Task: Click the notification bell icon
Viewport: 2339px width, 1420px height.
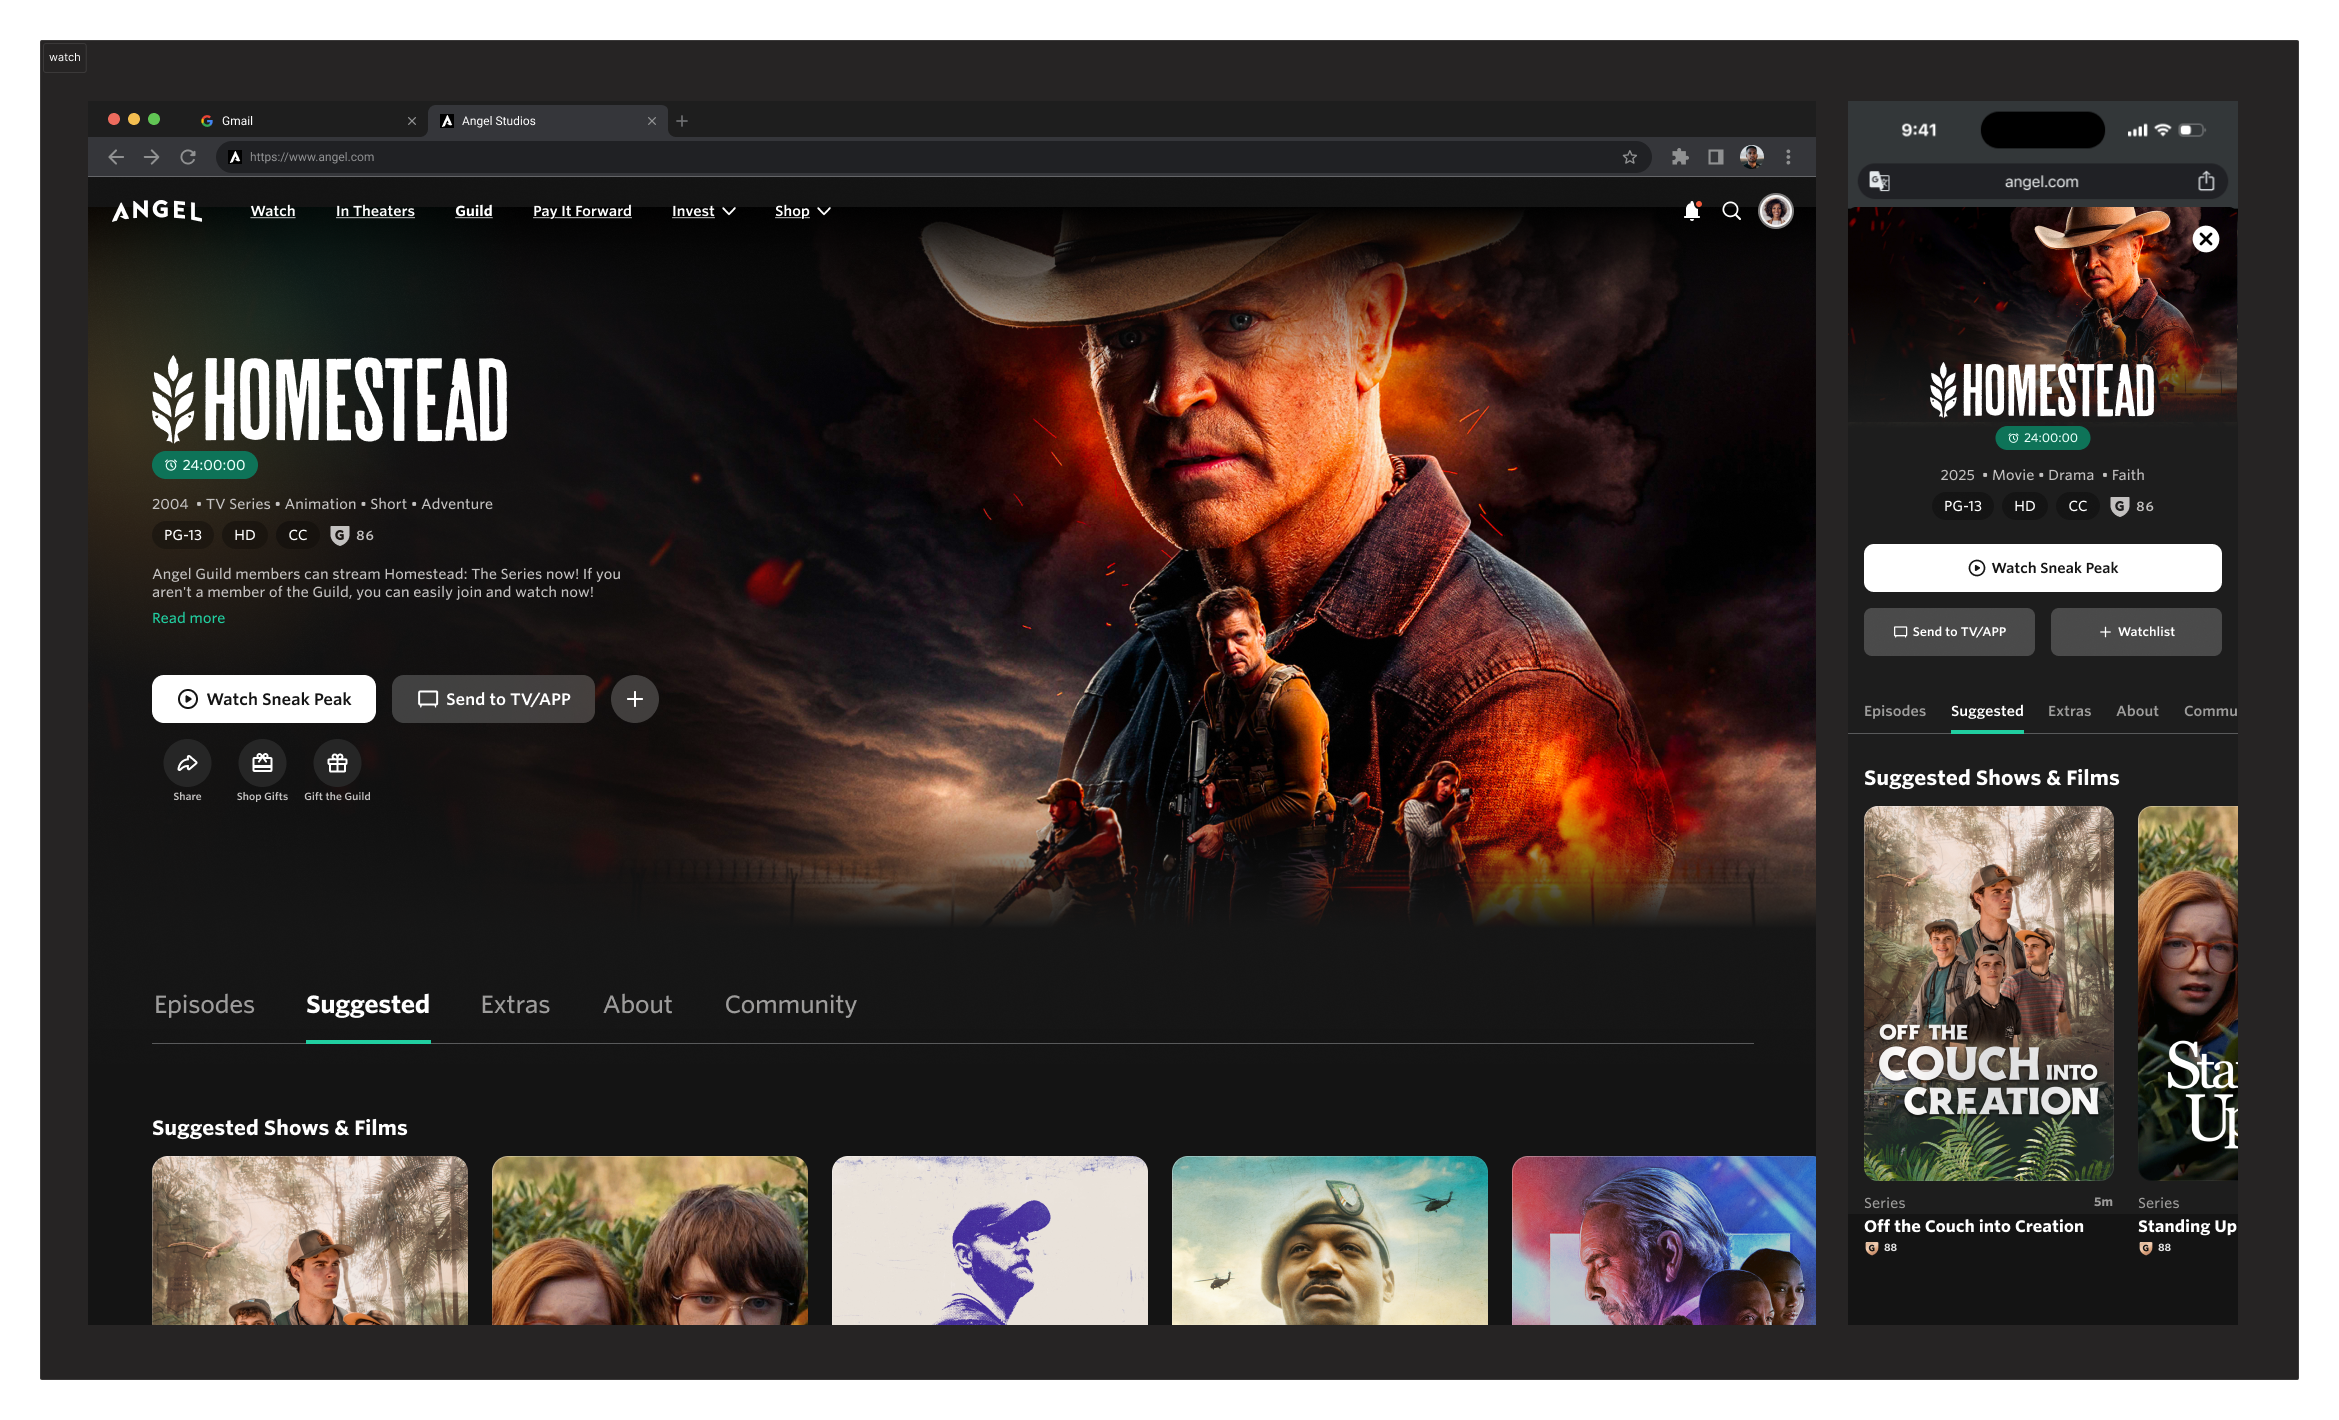Action: [x=1691, y=211]
